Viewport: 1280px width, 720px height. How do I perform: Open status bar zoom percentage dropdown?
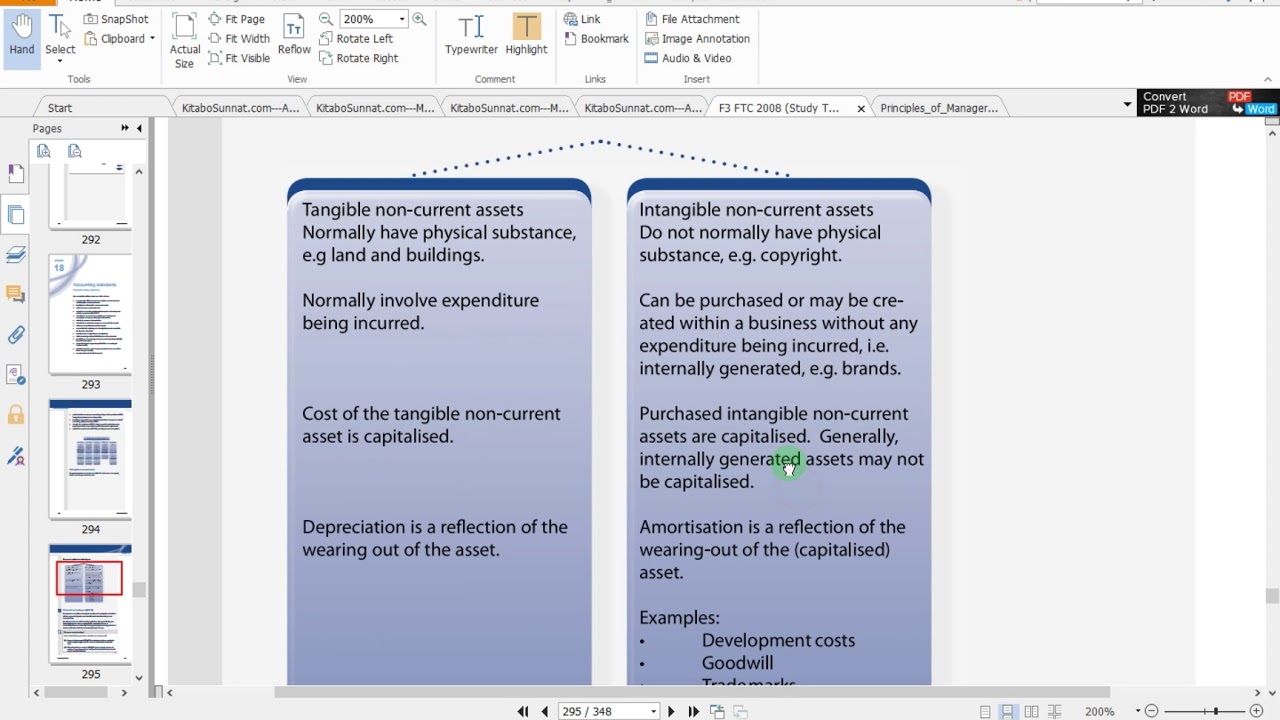(1138, 711)
